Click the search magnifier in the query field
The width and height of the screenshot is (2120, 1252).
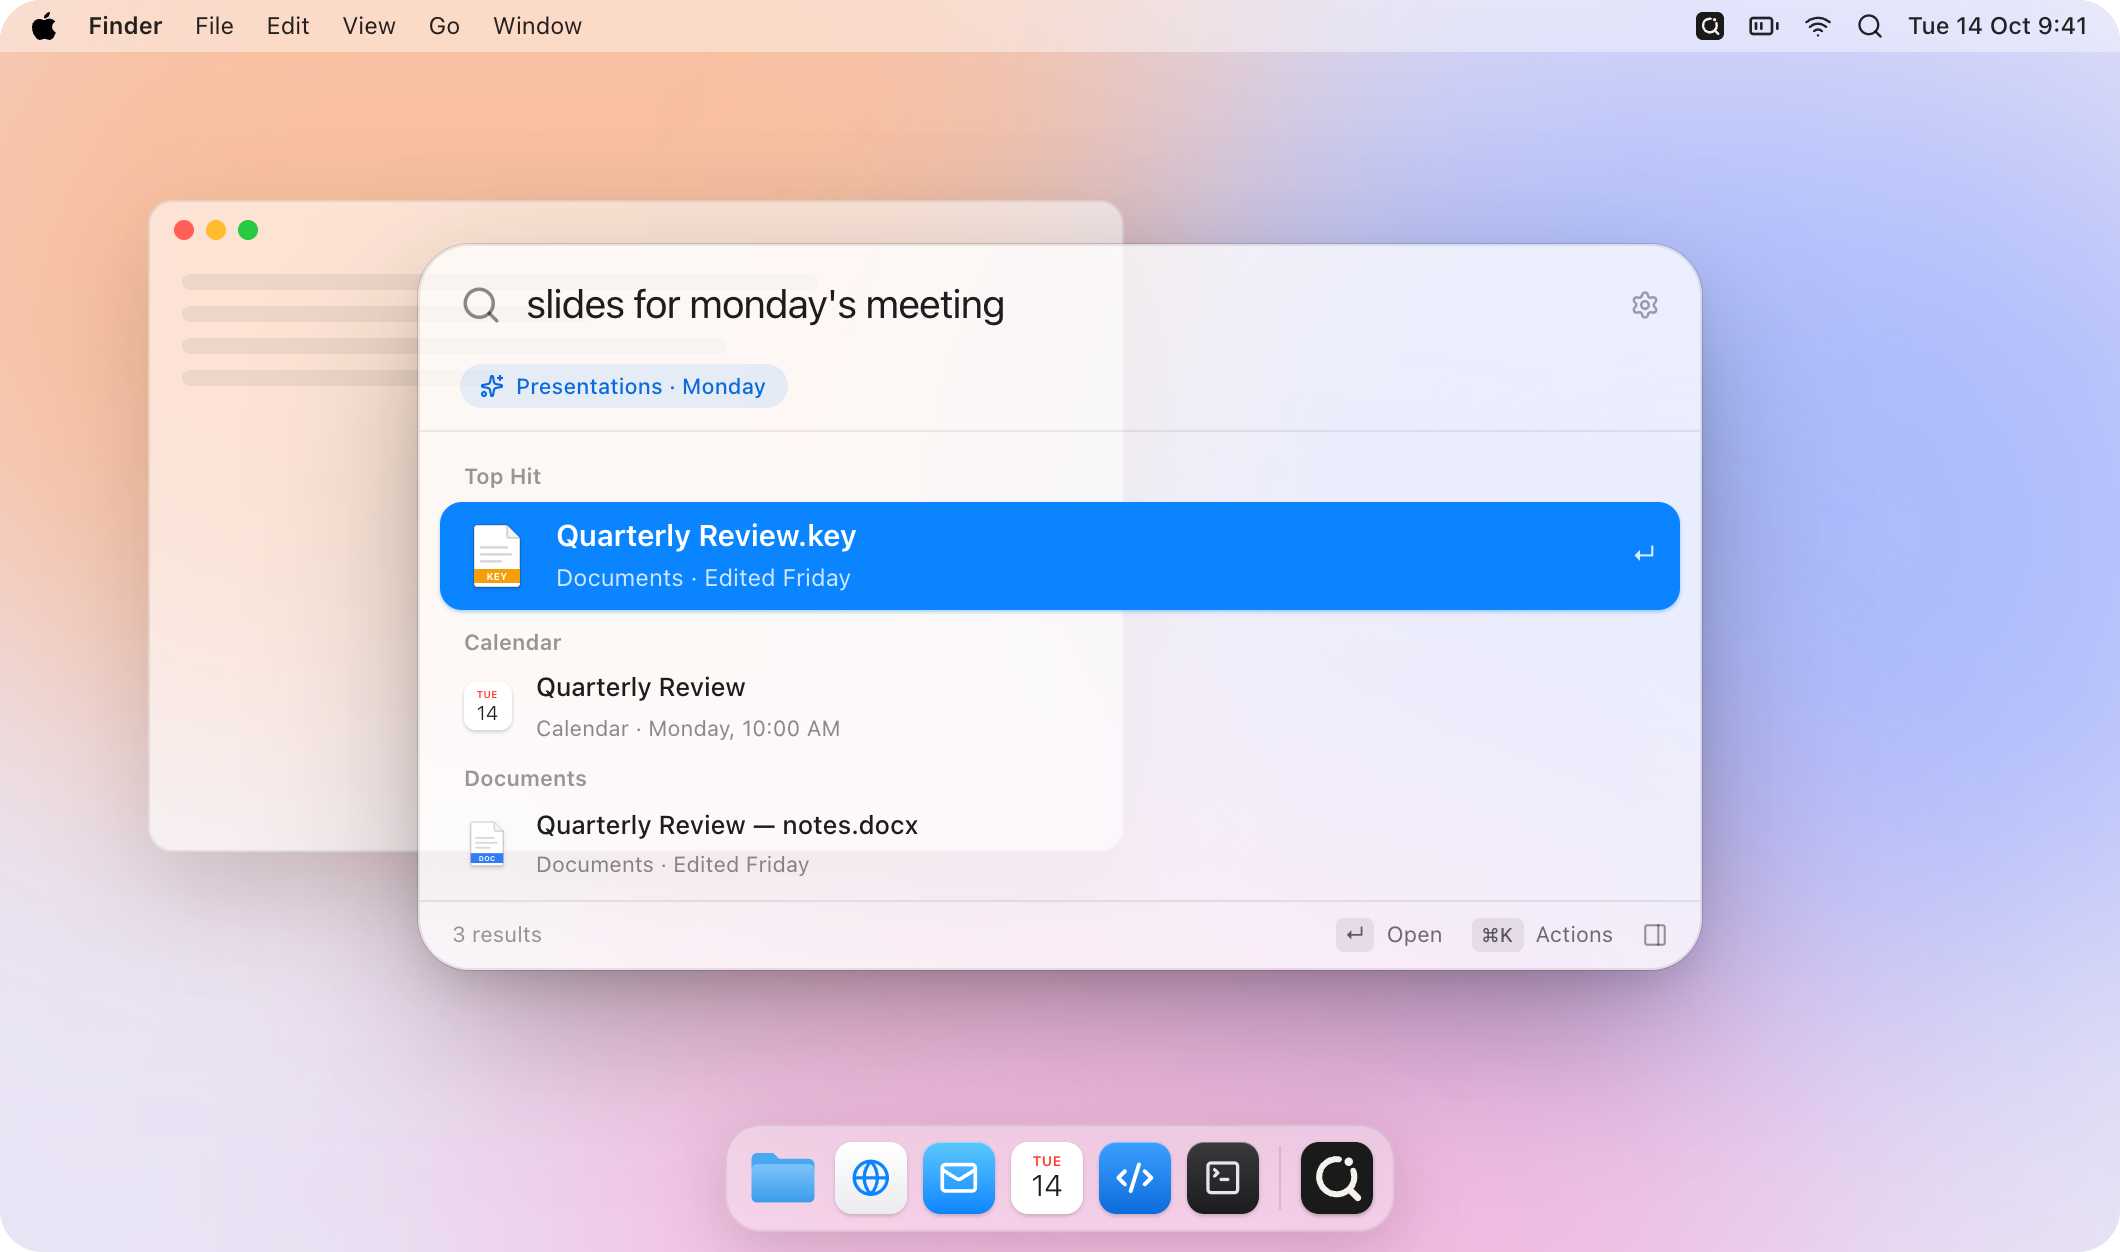pos(481,305)
